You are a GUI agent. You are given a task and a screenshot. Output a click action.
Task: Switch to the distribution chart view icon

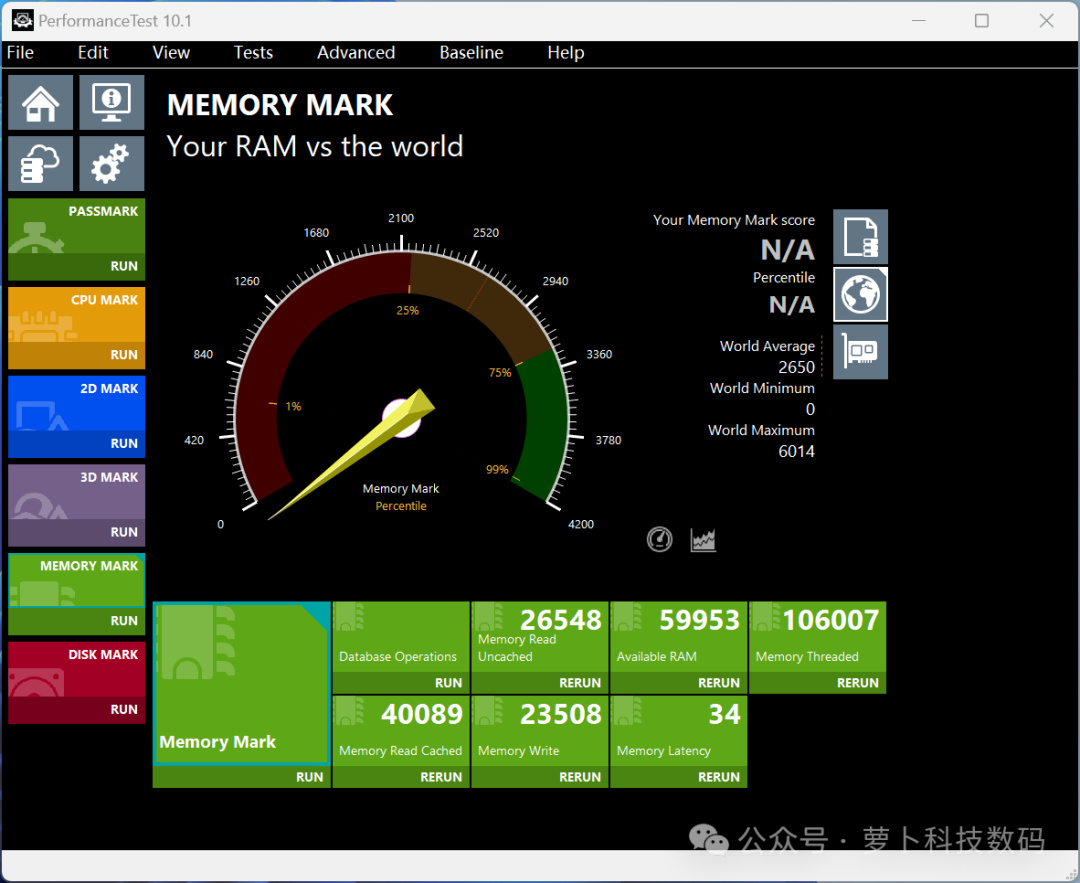point(703,540)
